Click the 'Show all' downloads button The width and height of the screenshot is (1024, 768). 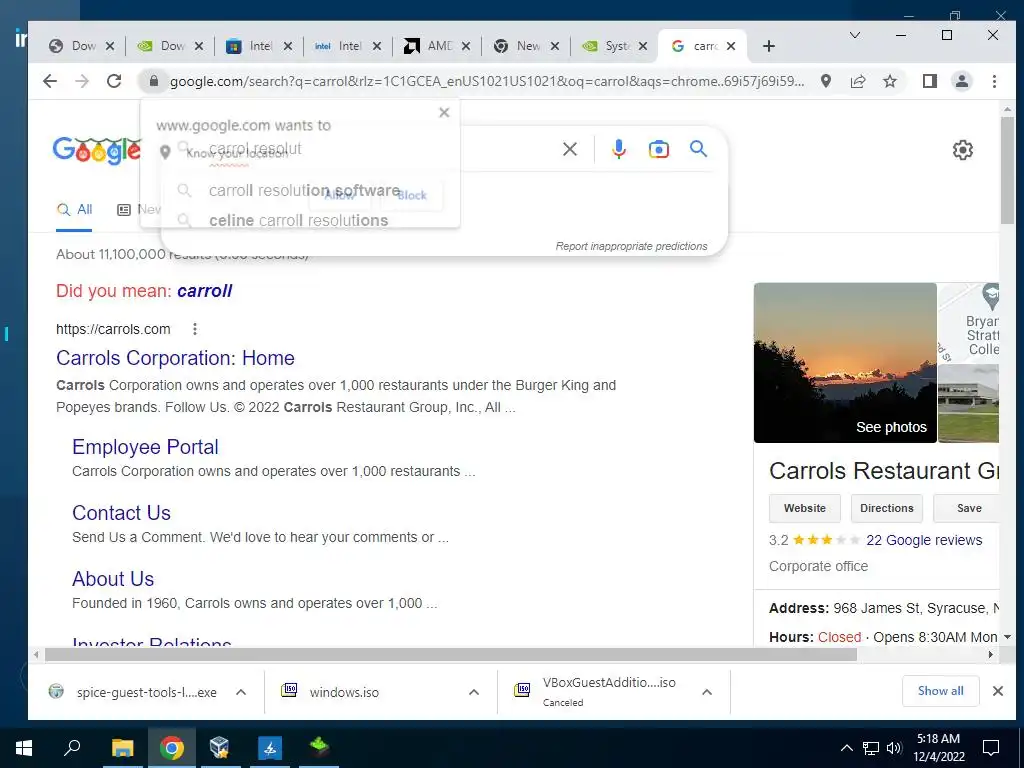(940, 691)
